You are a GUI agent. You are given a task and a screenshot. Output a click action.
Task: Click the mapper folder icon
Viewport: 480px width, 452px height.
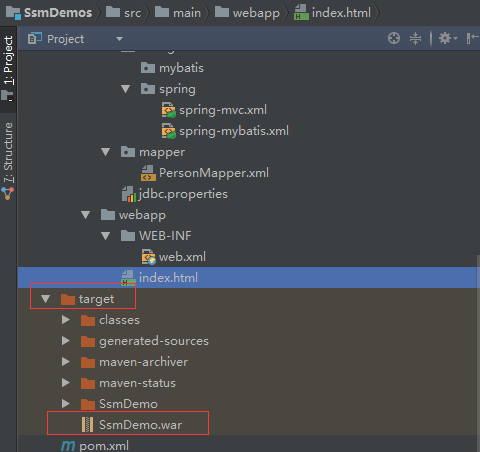[128, 152]
